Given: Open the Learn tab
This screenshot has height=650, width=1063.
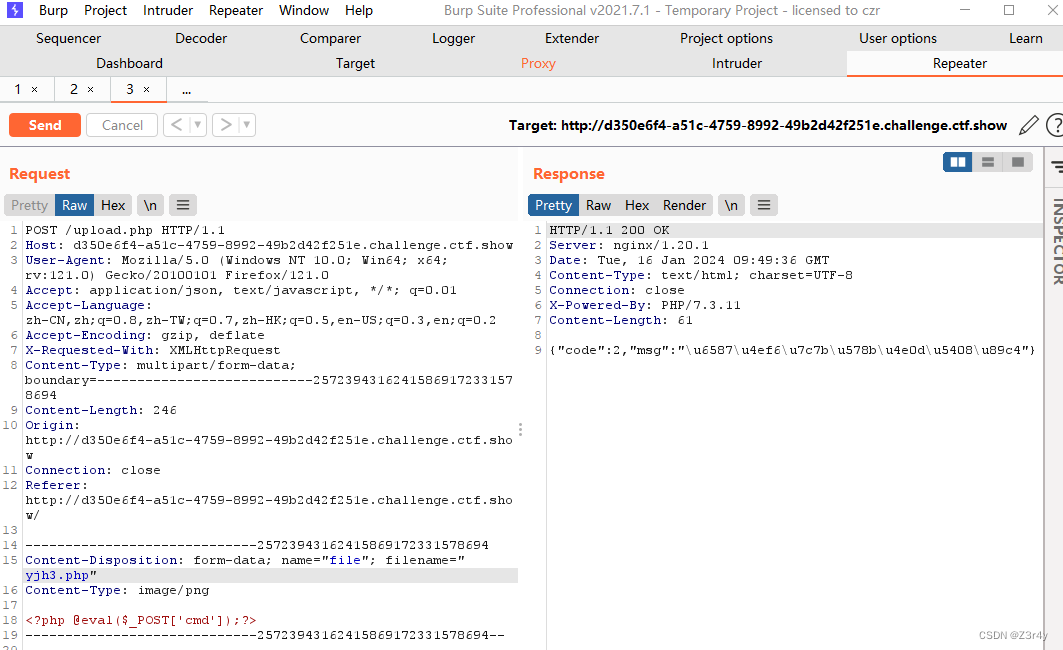Looking at the screenshot, I should [1026, 38].
